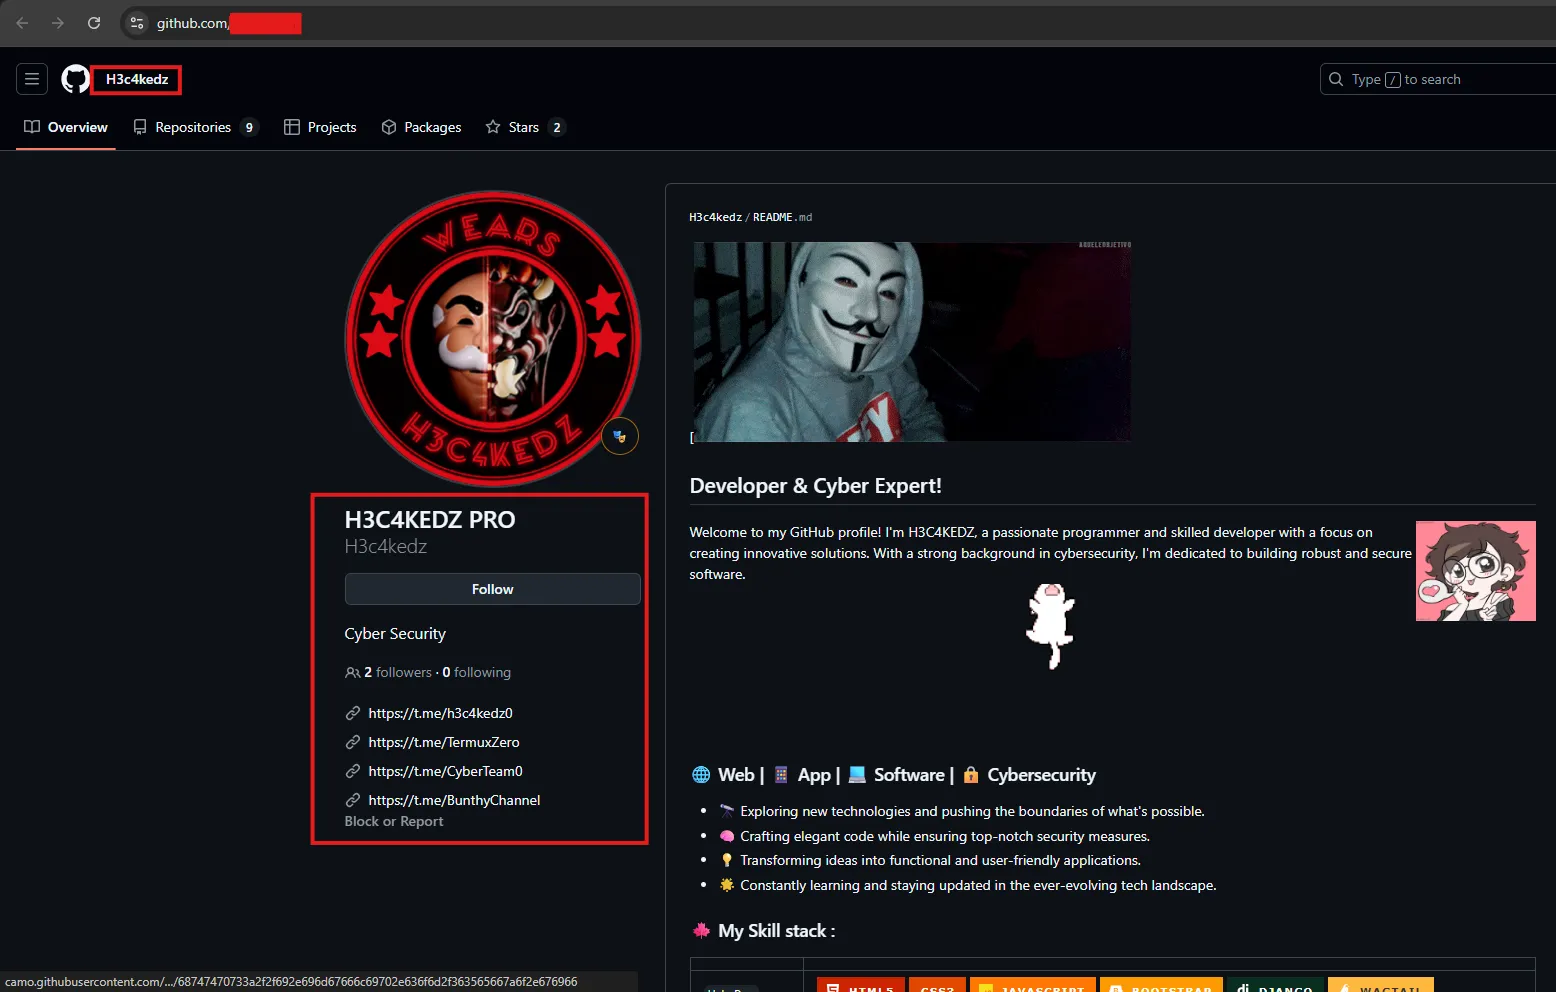This screenshot has width=1556, height=992.
Task: Open the t.me/h3c4kedz0 link
Action: 440,713
